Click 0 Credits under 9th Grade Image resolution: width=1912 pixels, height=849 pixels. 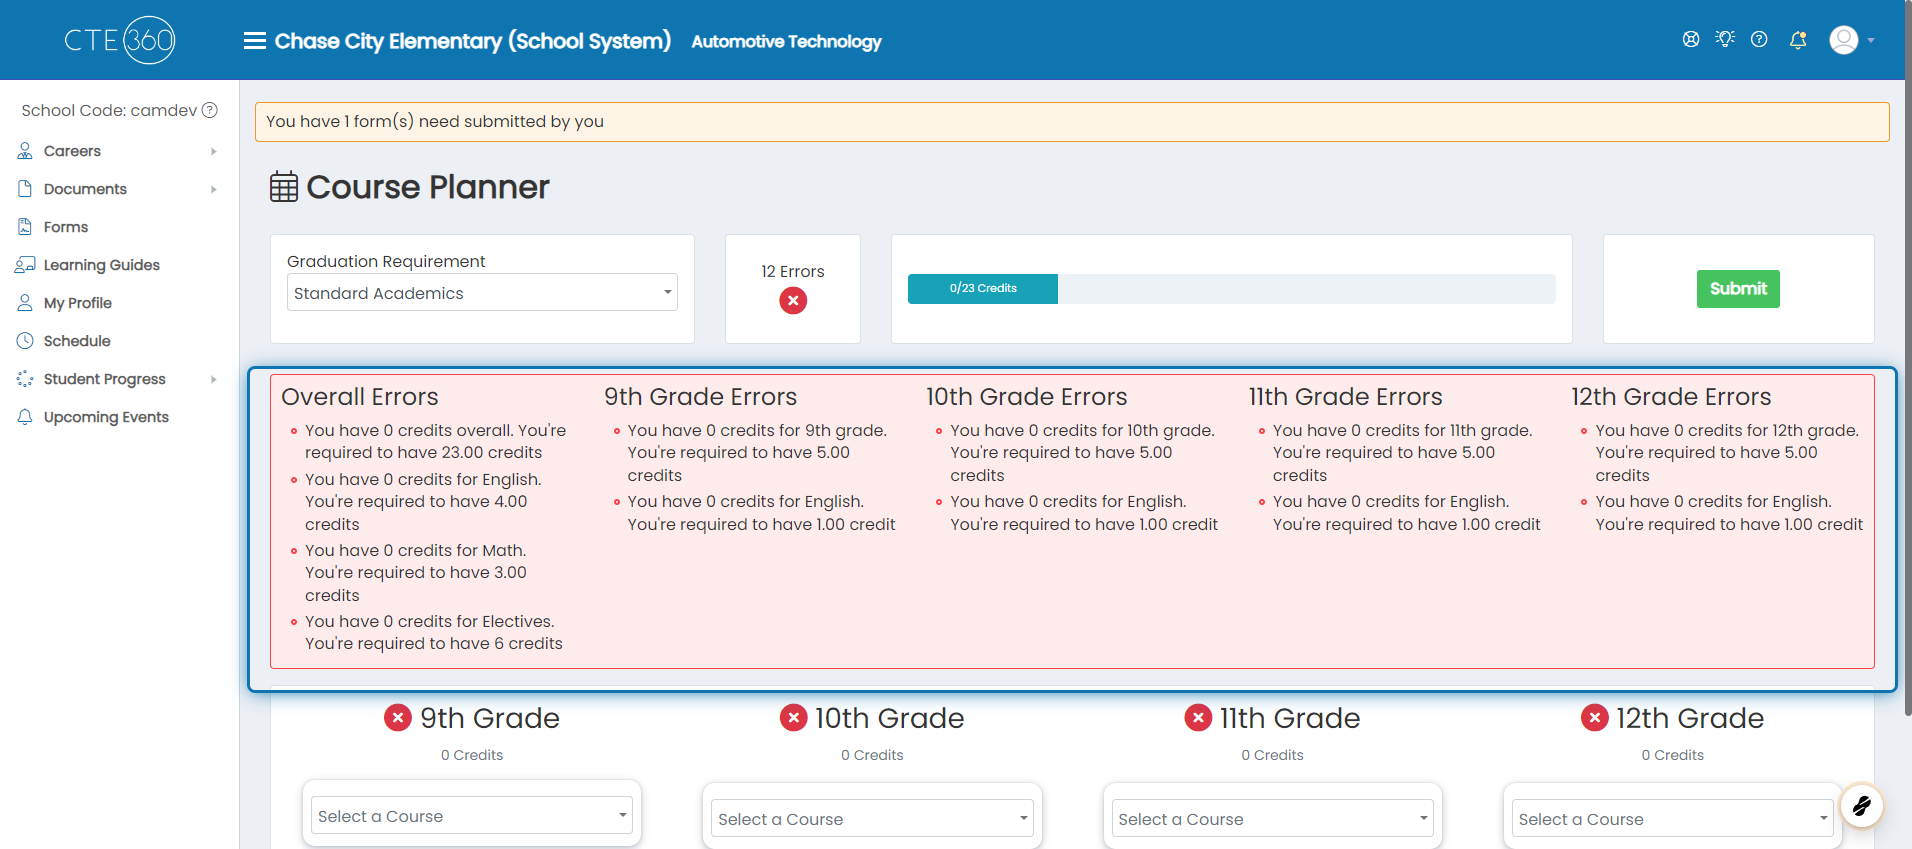(x=472, y=755)
